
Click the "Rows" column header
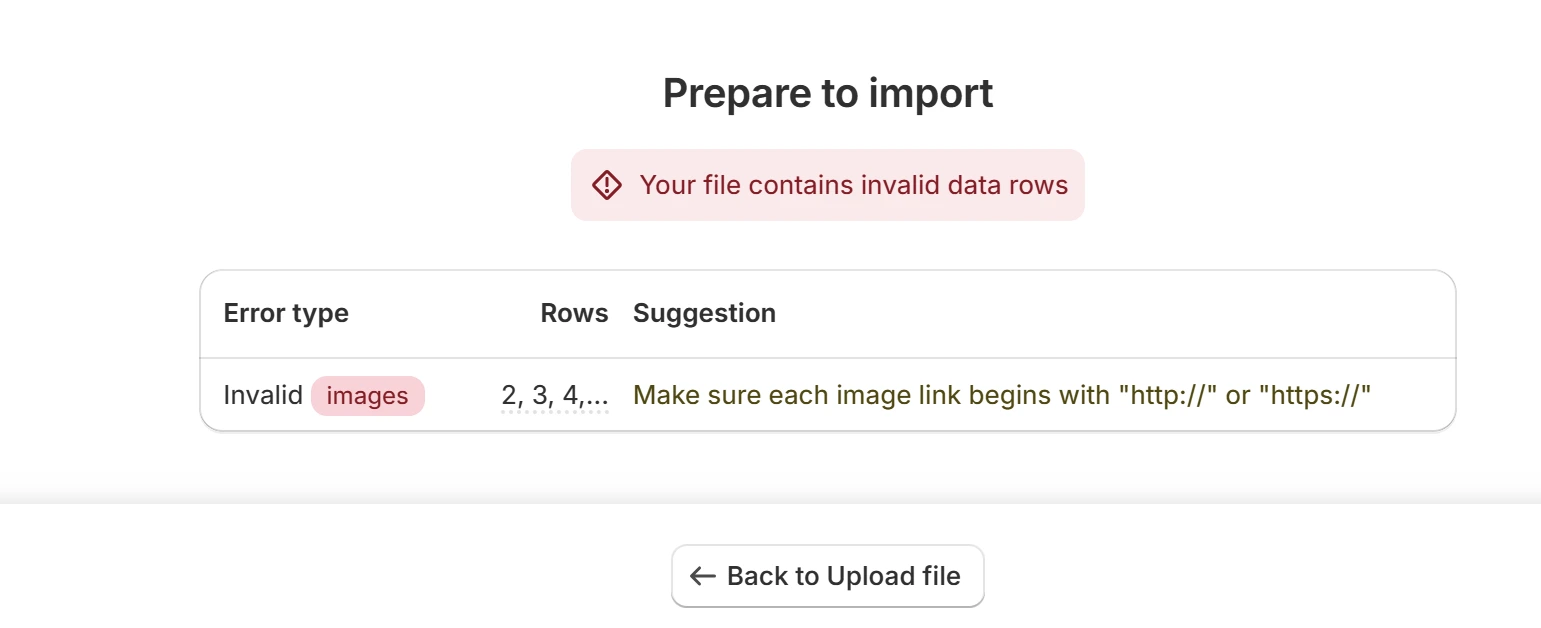click(574, 313)
